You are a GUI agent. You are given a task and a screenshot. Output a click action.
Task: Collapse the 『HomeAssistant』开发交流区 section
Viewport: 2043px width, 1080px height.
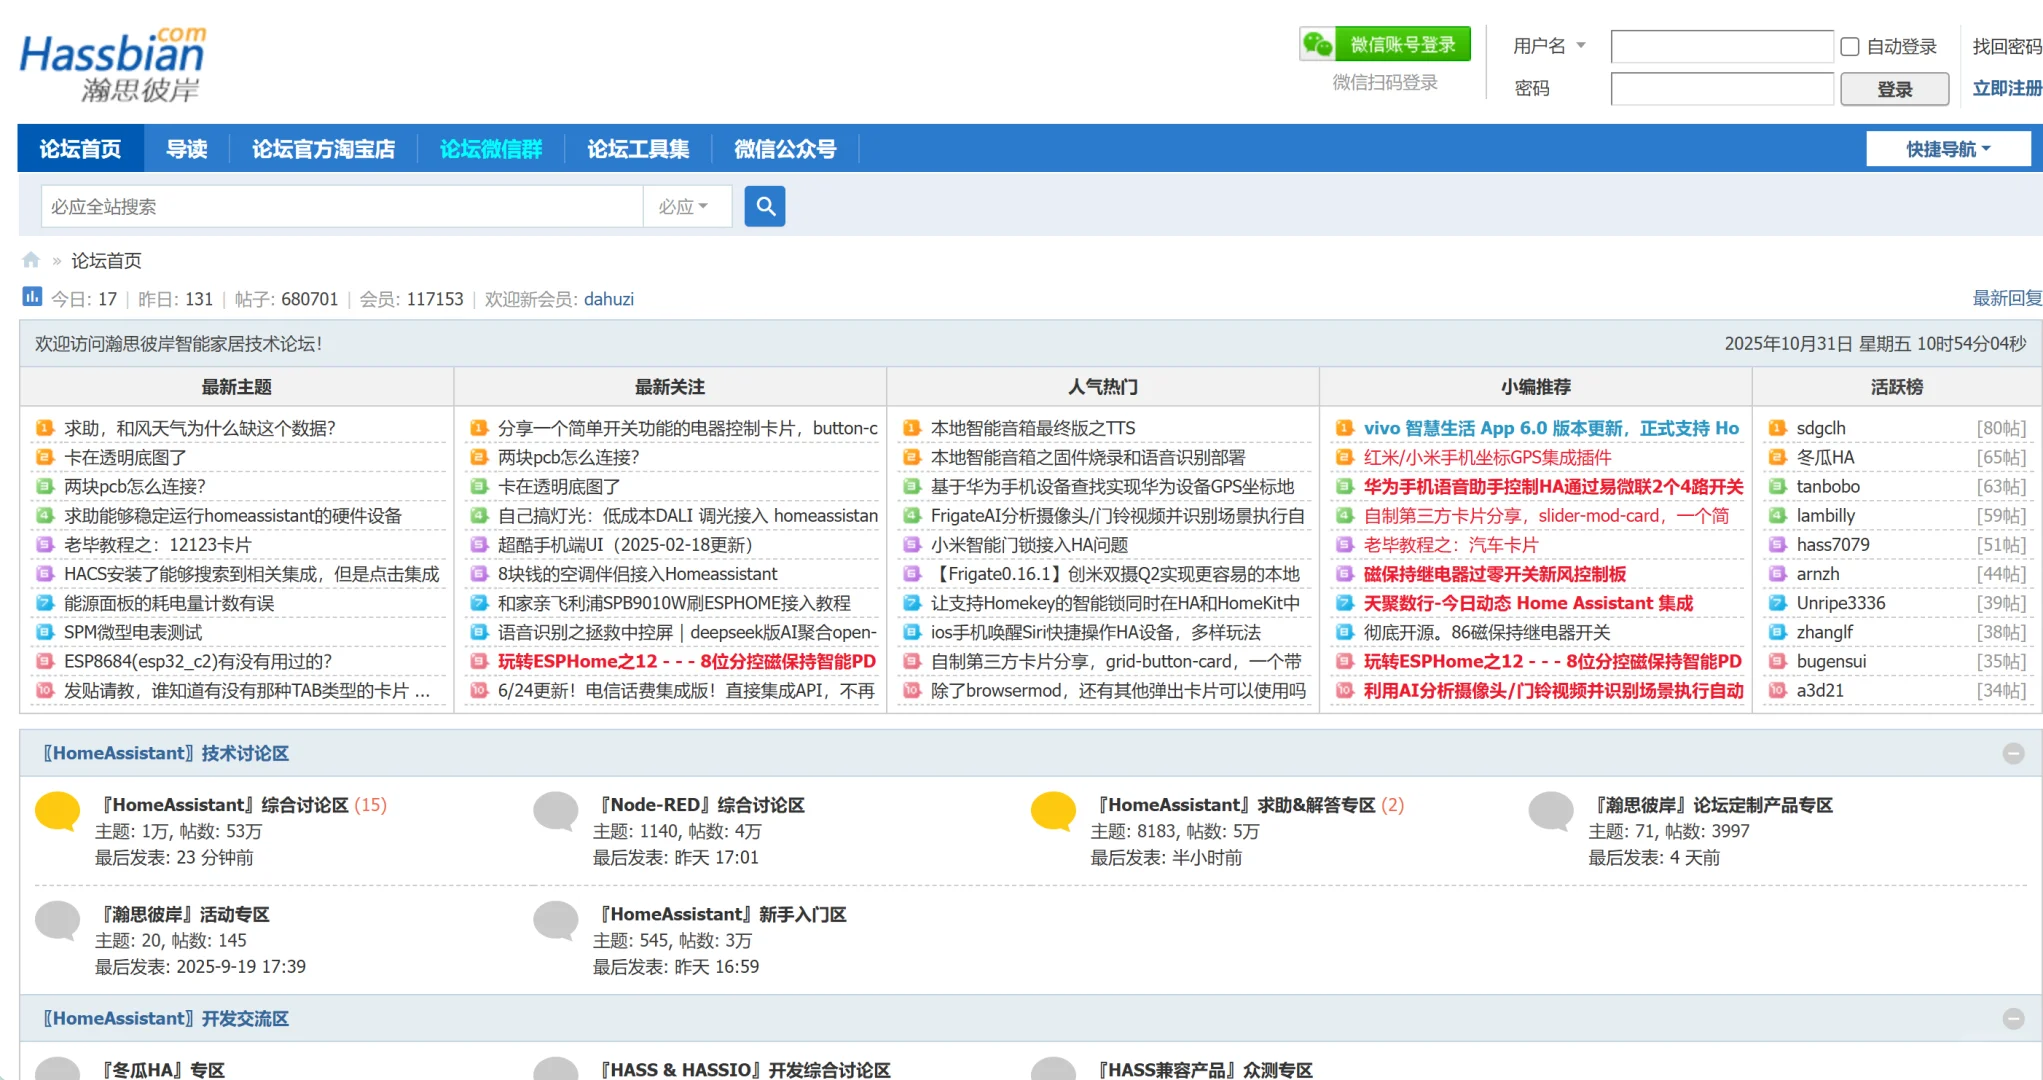[2013, 1018]
